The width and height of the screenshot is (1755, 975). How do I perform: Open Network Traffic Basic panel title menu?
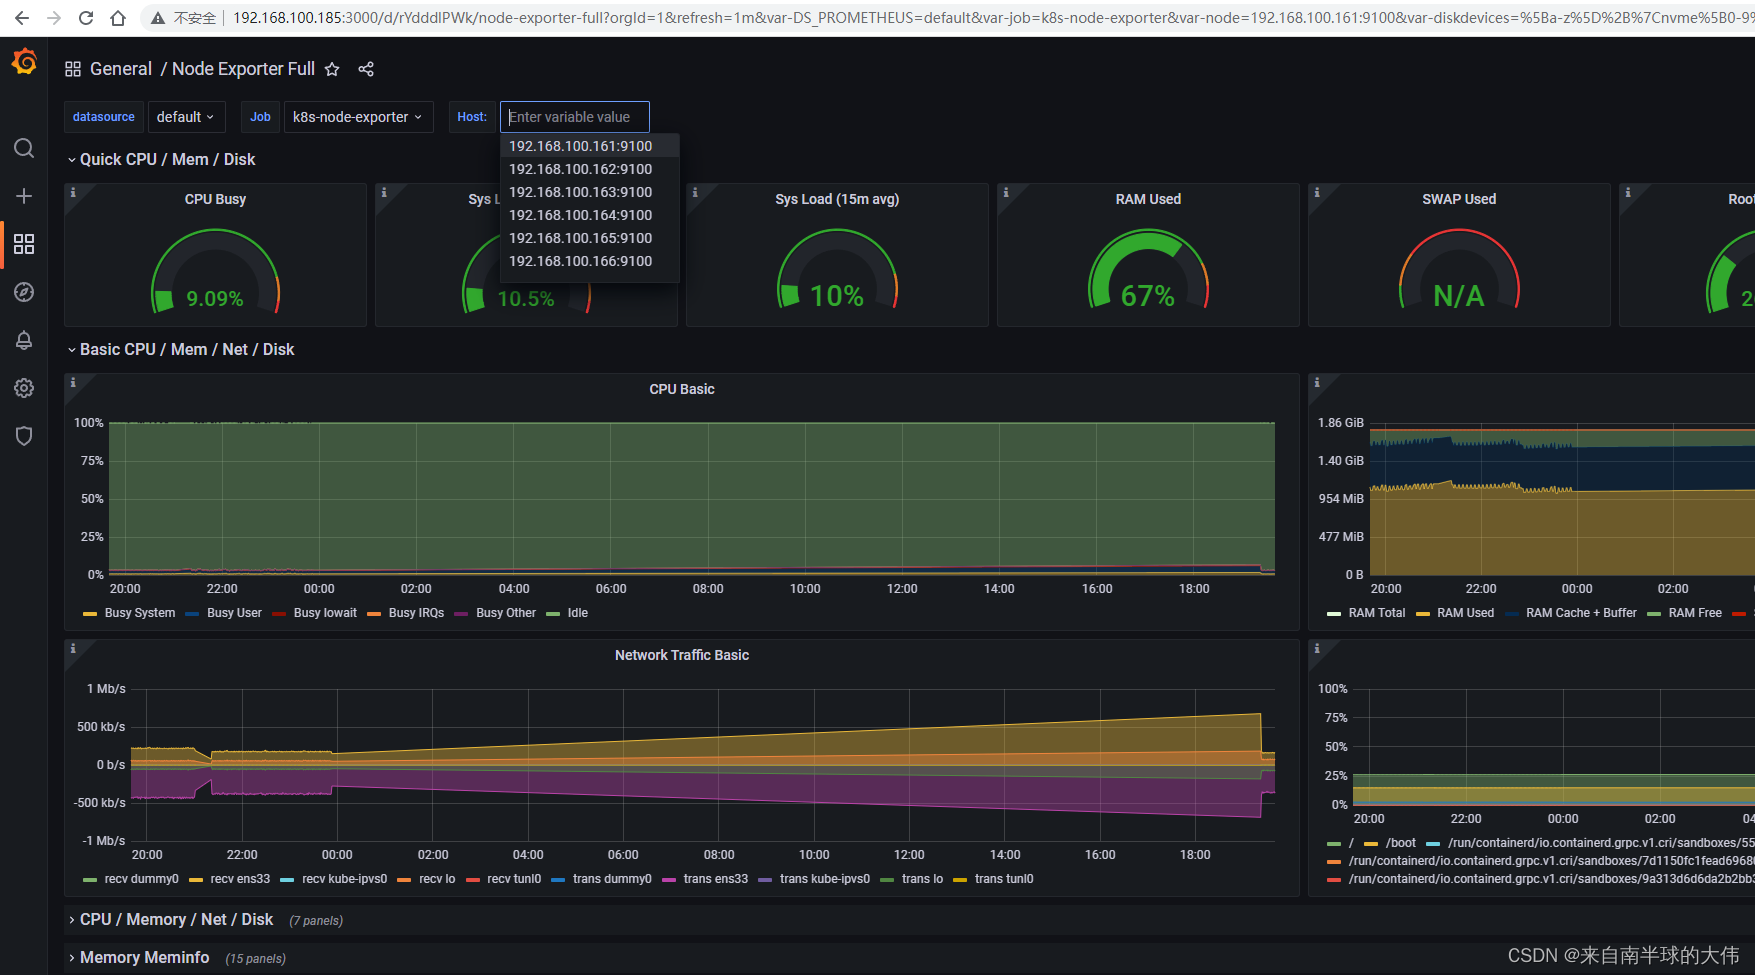click(x=682, y=655)
